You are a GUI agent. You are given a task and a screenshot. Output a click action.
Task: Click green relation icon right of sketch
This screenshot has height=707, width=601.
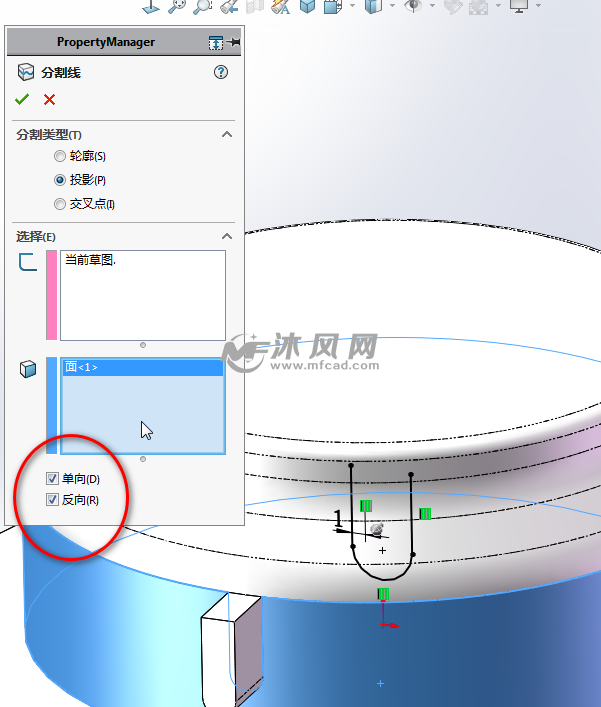pos(425,514)
